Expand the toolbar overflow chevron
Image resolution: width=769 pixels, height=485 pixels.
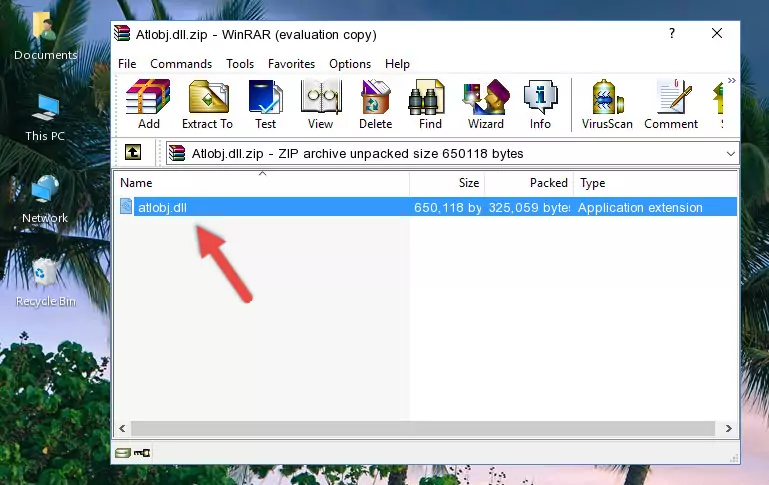(731, 80)
